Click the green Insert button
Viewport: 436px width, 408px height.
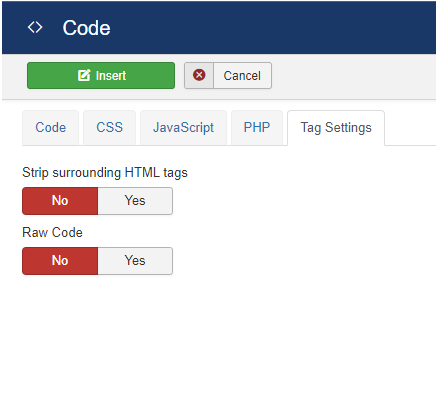(x=101, y=75)
